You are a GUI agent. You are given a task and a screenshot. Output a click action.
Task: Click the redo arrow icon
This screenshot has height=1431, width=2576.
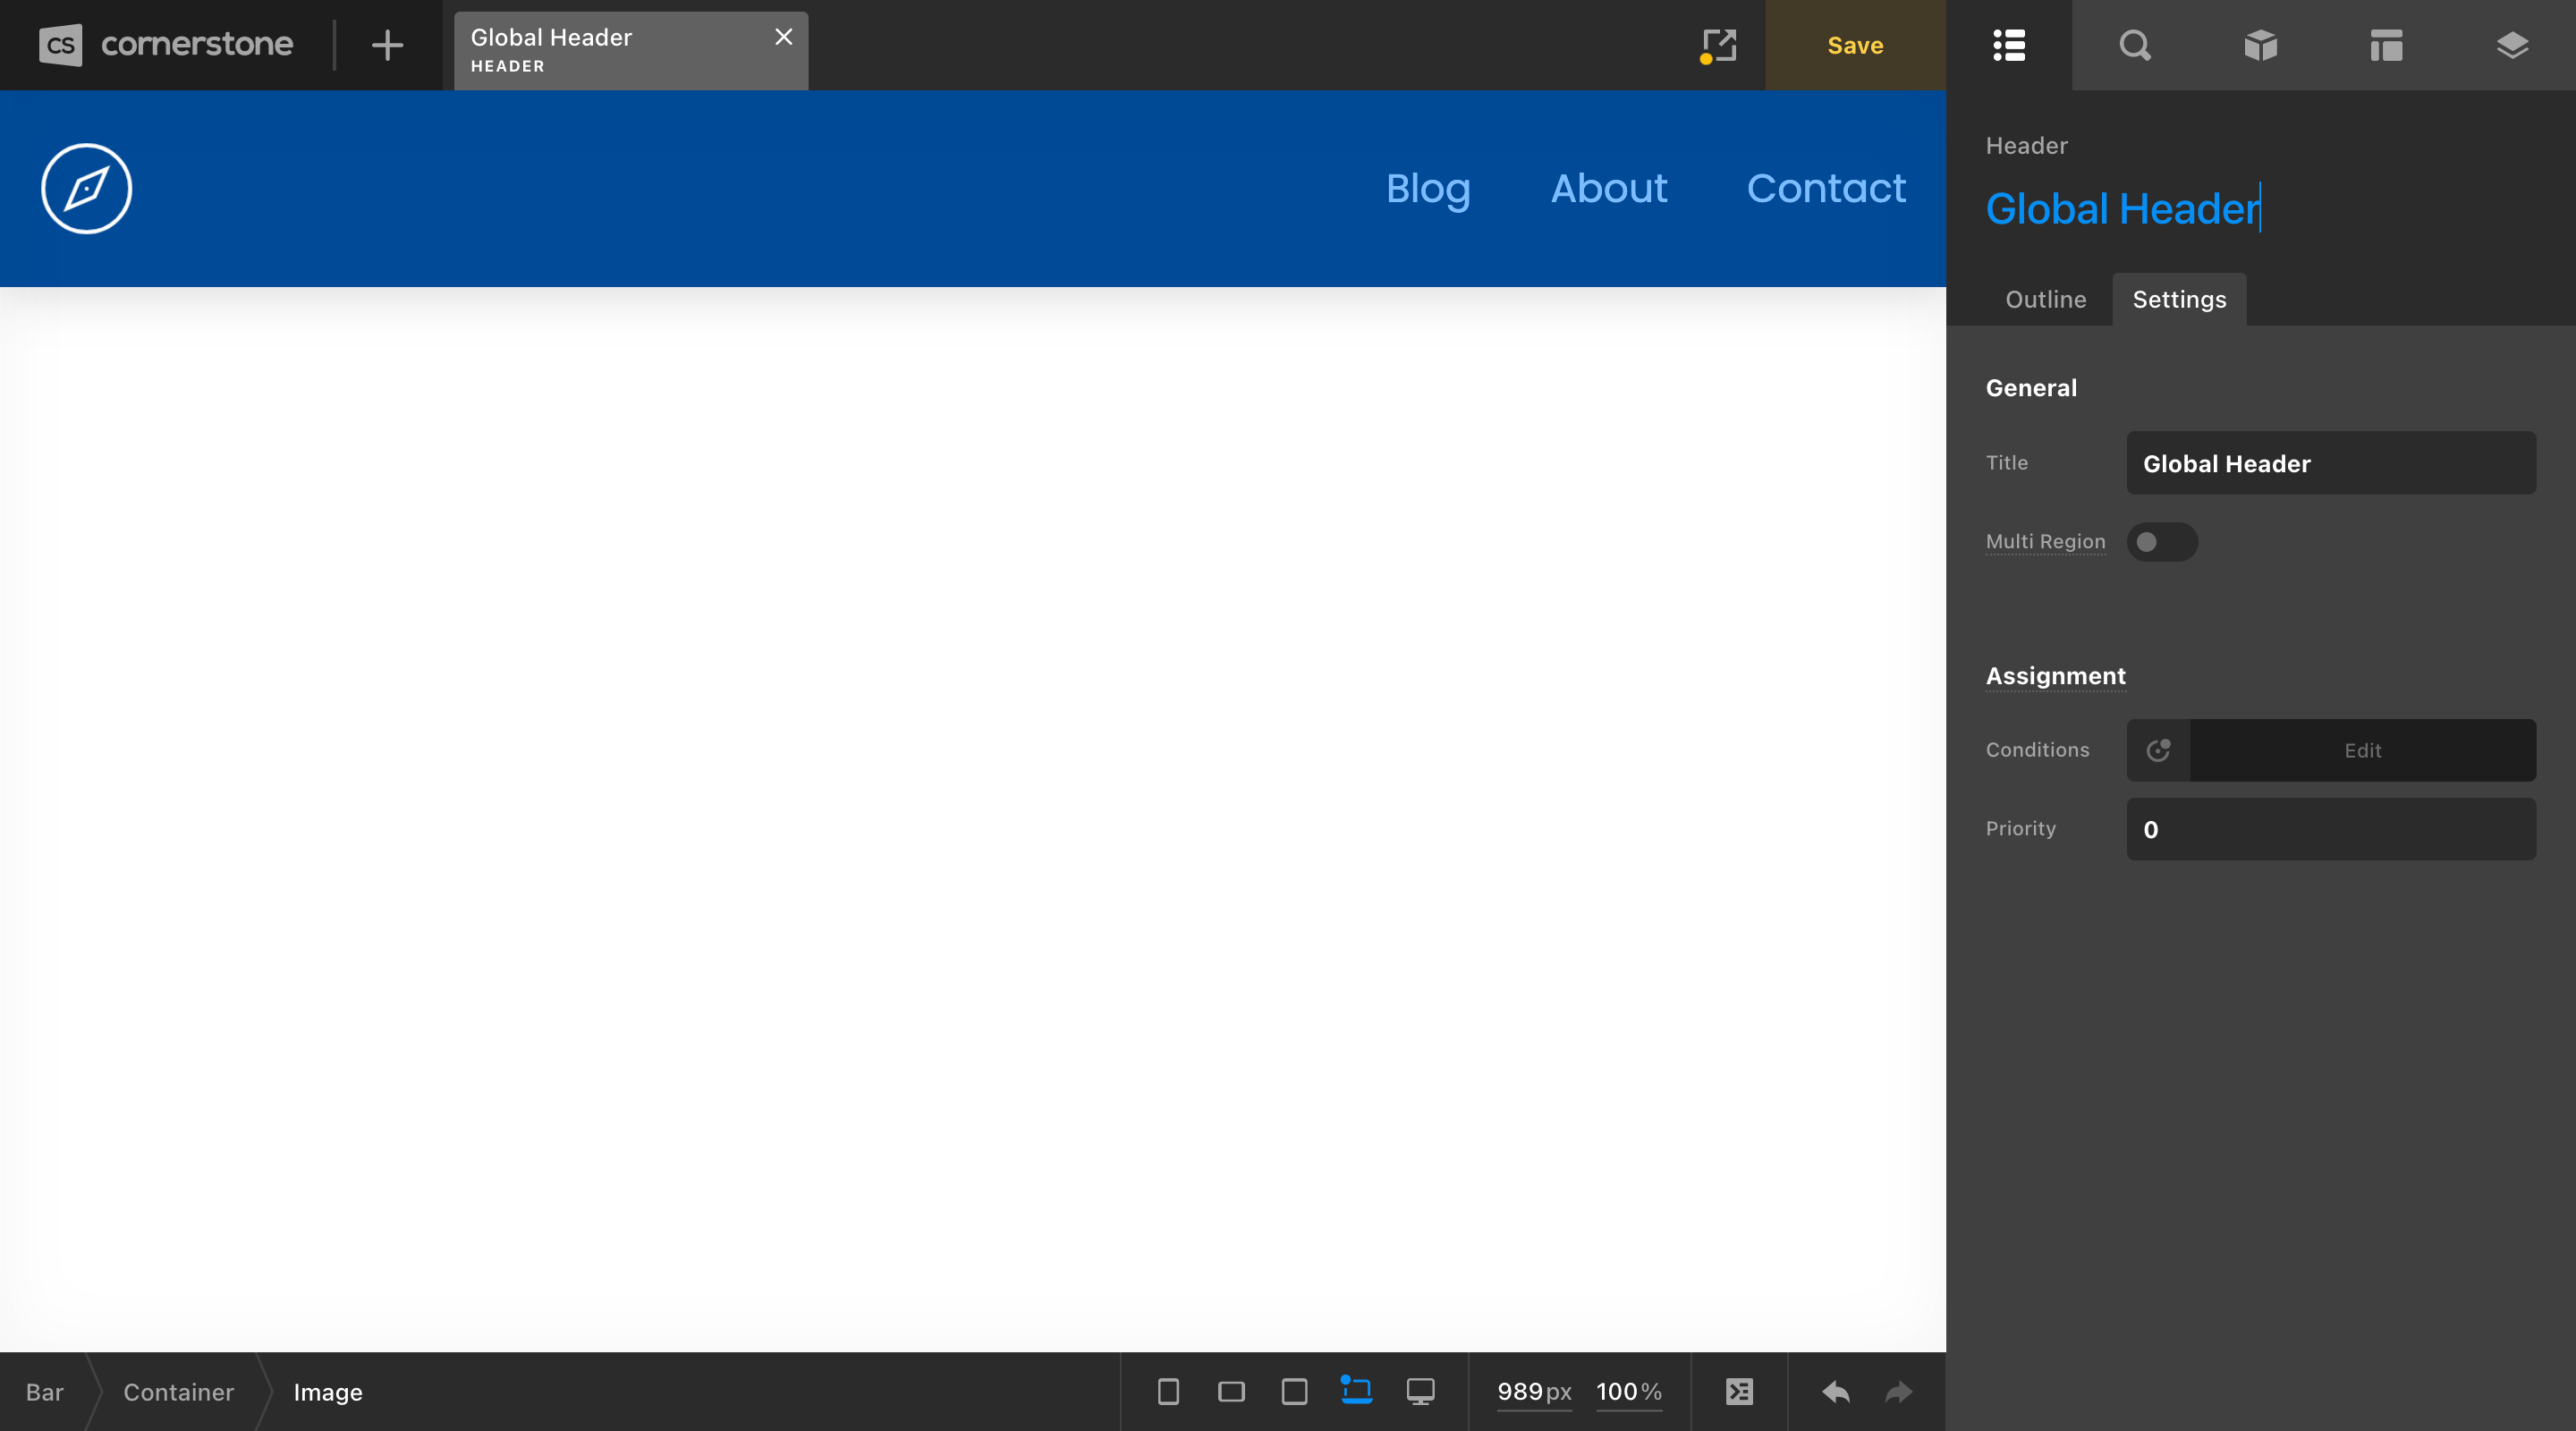[x=1897, y=1391]
